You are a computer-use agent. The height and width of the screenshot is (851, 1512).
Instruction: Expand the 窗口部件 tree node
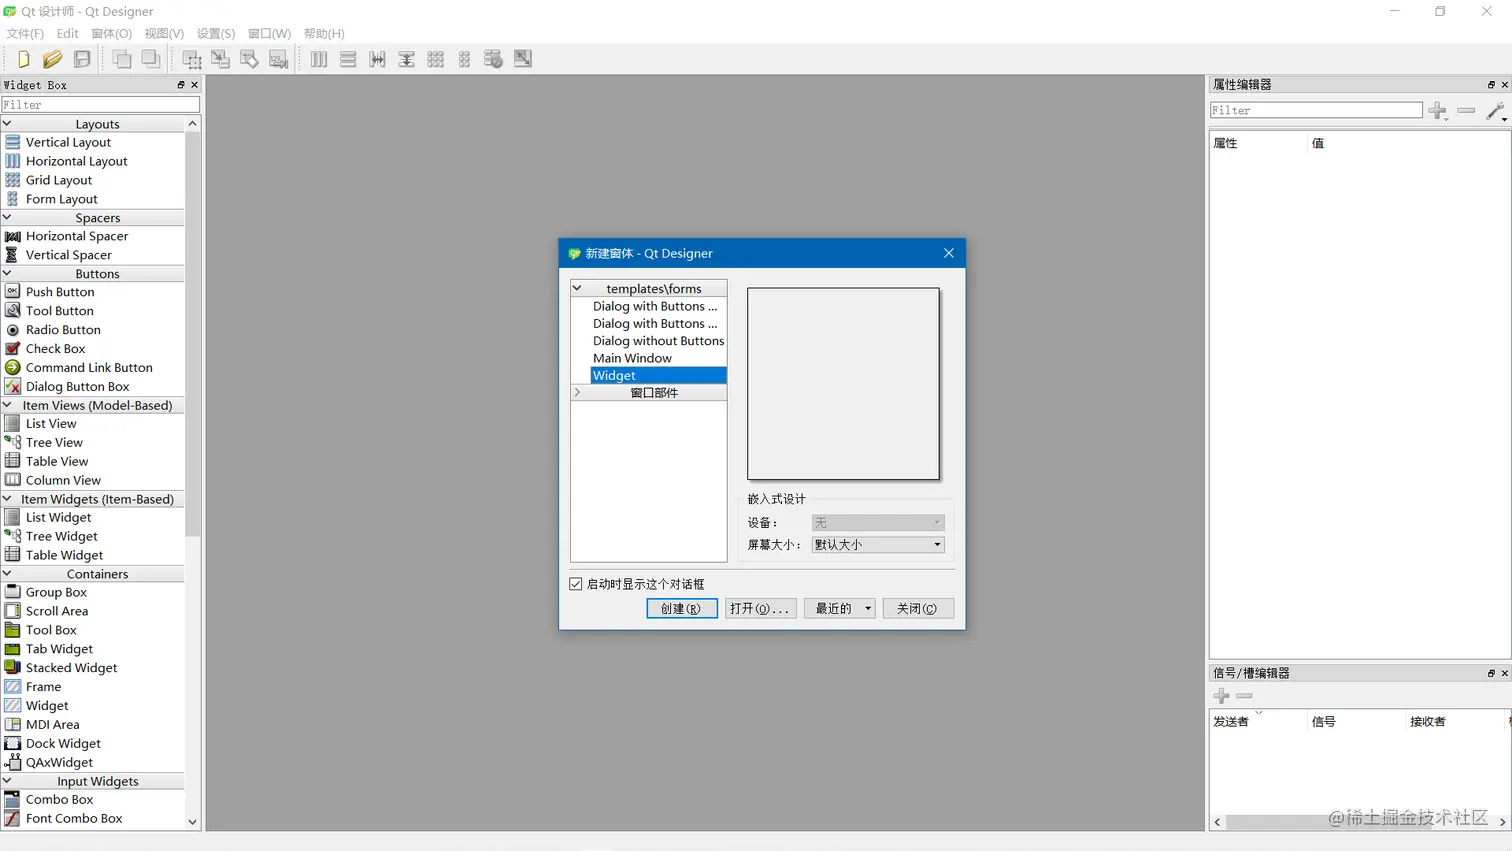(577, 392)
